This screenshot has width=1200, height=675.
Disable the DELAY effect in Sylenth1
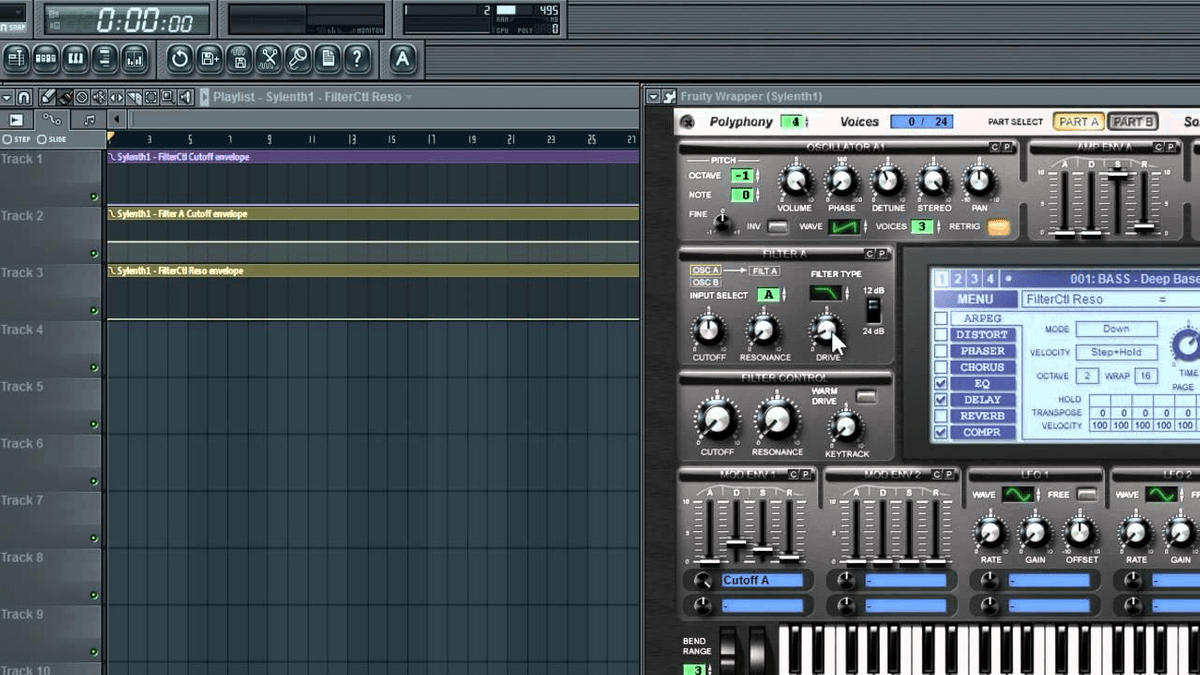[x=941, y=399]
